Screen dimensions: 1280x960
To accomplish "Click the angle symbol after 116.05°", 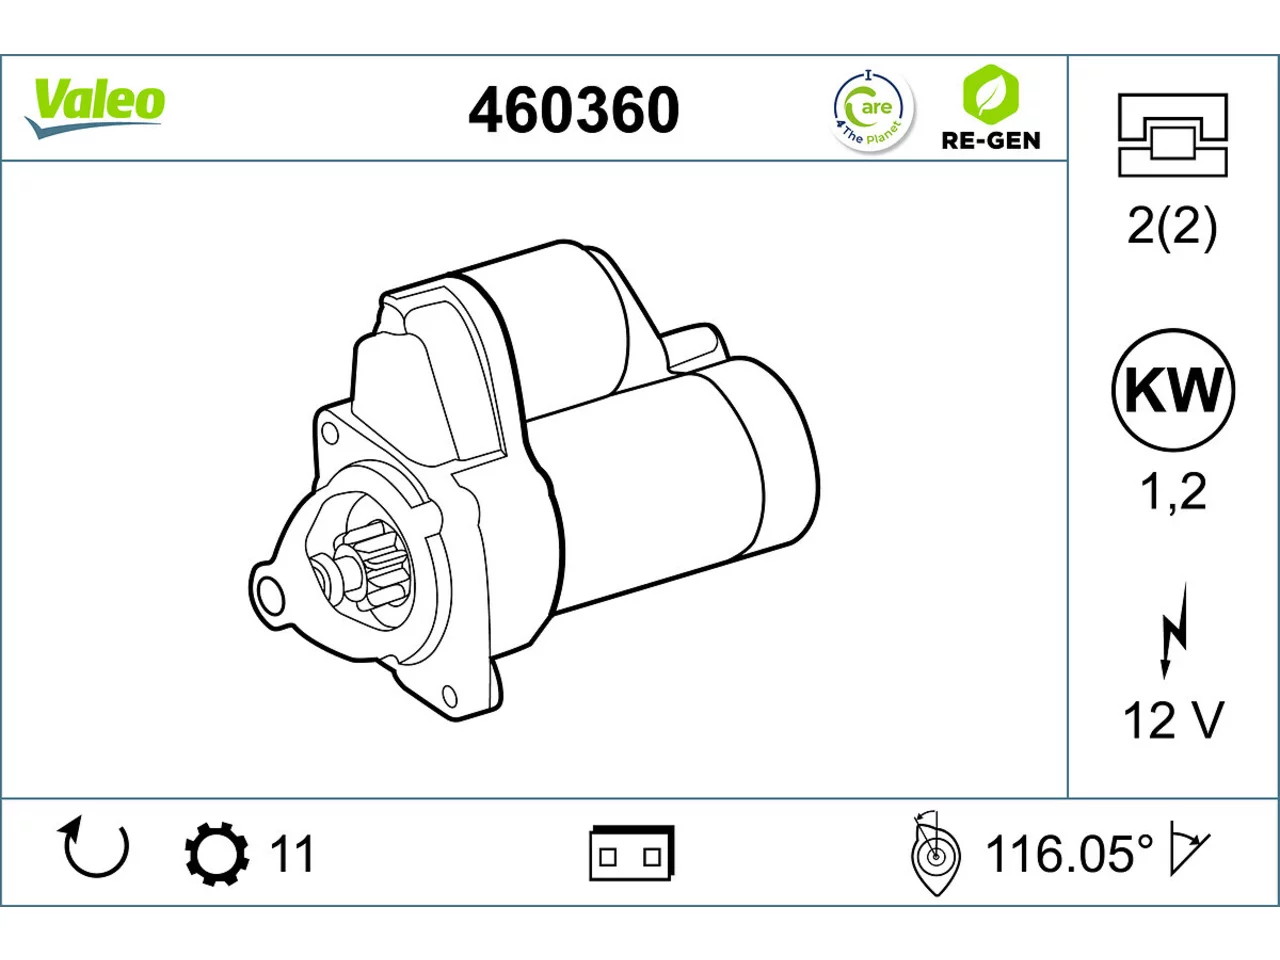I will pos(1189,853).
